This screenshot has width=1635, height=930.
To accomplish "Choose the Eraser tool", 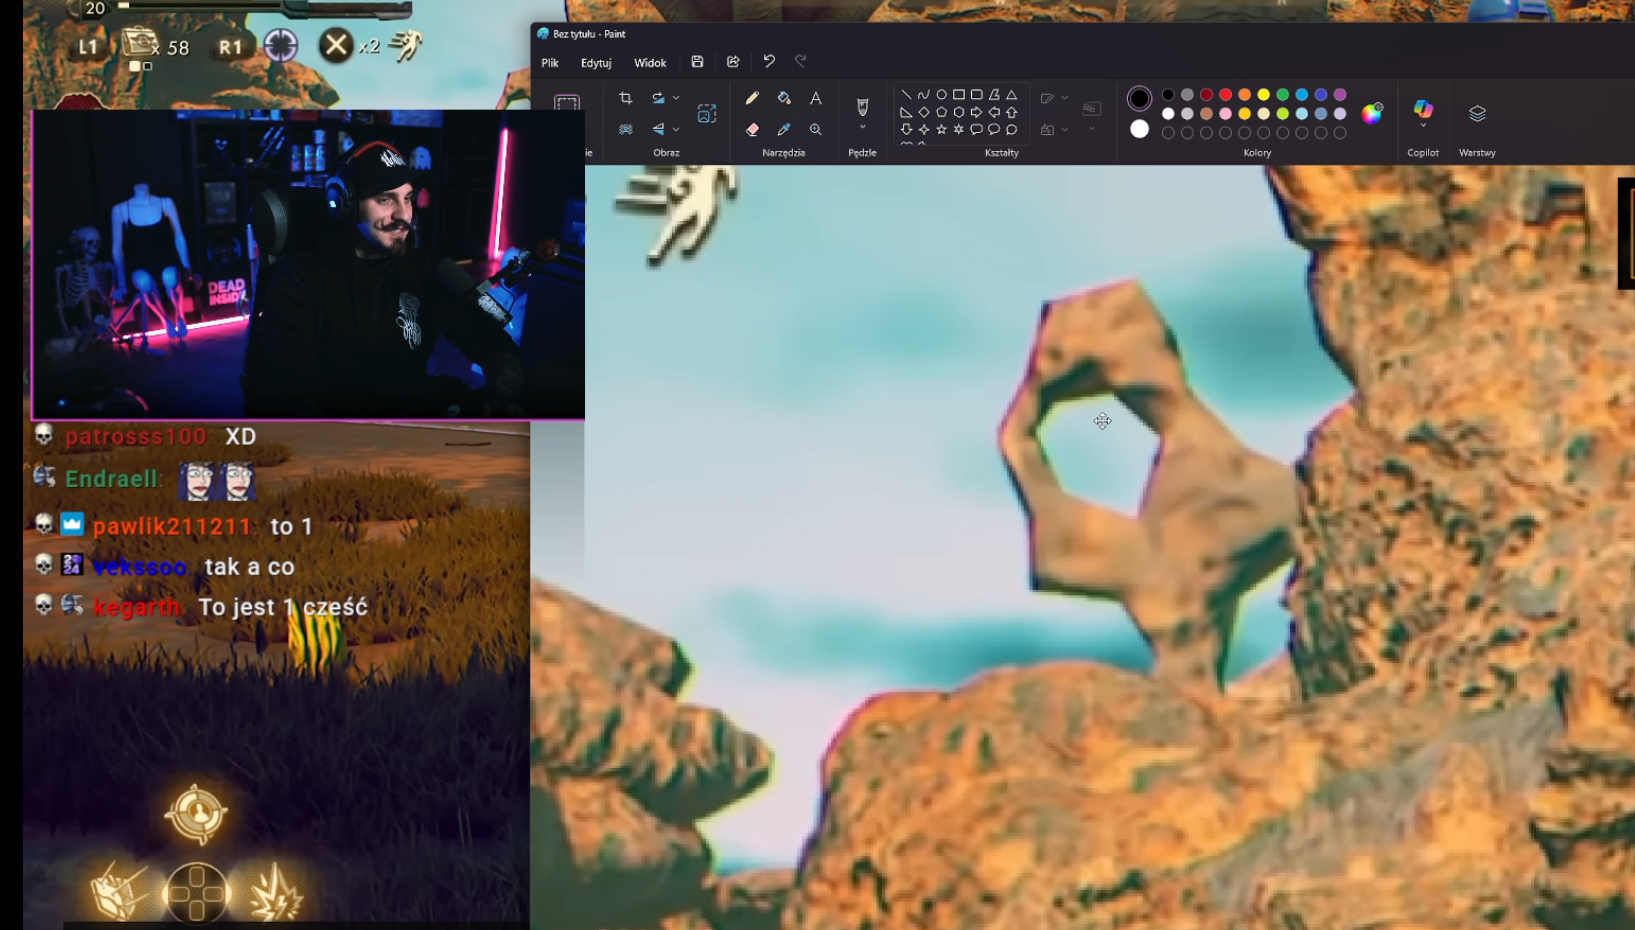I will click(x=752, y=129).
